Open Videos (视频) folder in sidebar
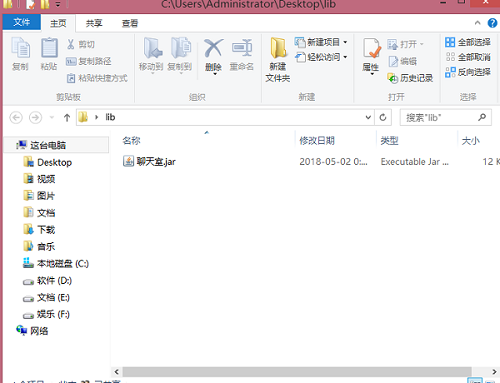This screenshot has height=383, width=500. click(x=39, y=179)
